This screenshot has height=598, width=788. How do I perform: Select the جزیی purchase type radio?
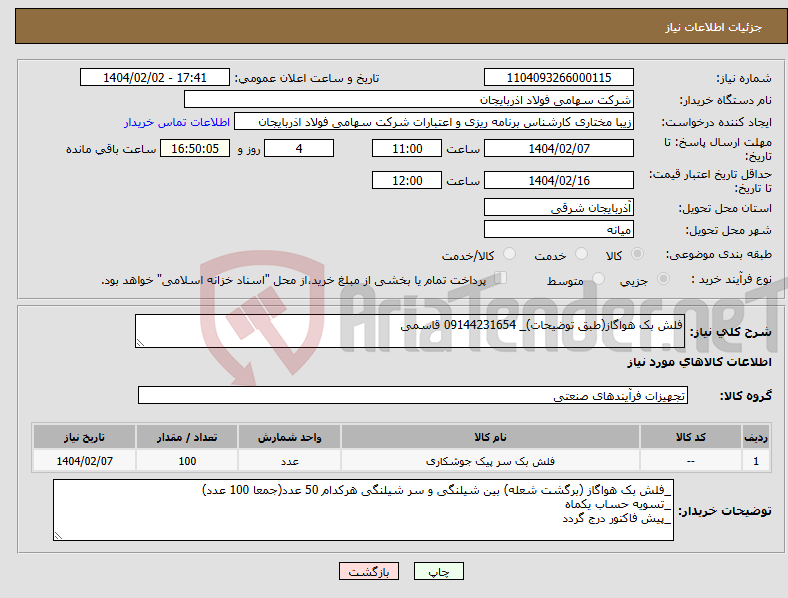663,279
